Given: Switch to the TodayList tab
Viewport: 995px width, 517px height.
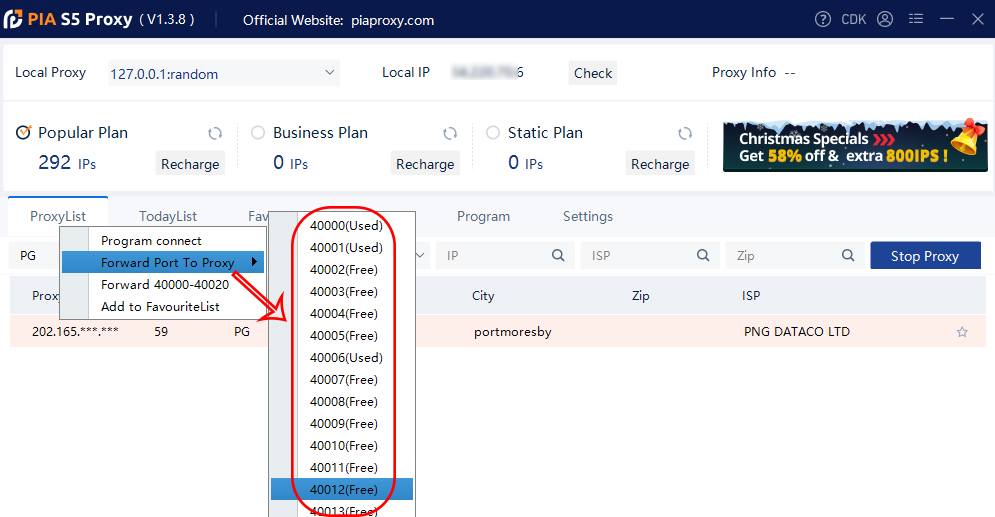Looking at the screenshot, I should pyautogui.click(x=168, y=216).
